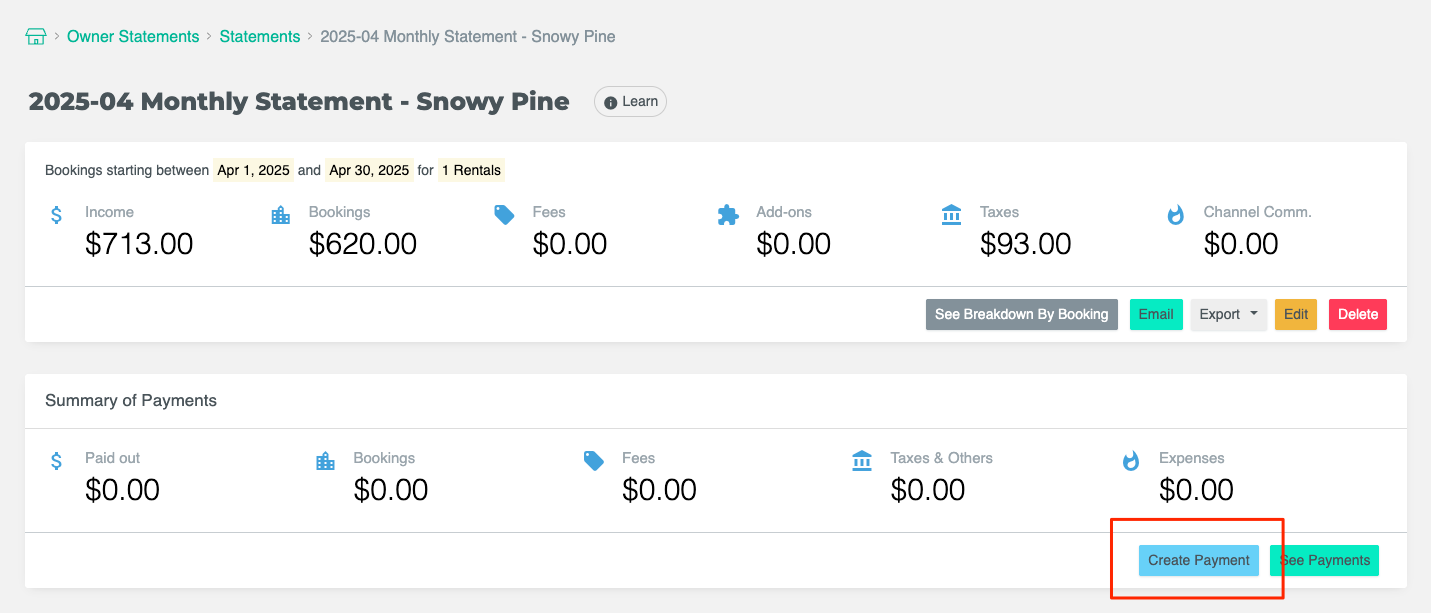Click the bank icon beside Taxes
1431x613 pixels.
tap(952, 214)
